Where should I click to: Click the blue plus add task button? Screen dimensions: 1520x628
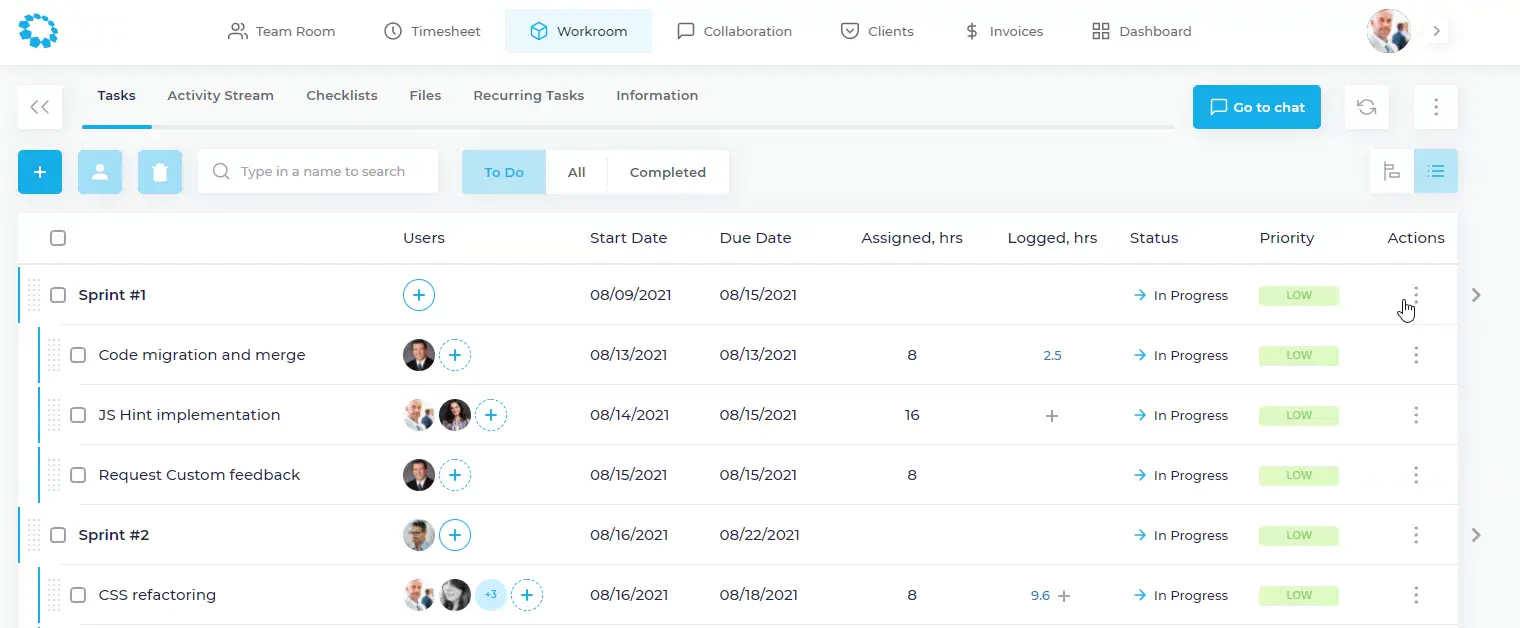coord(40,172)
